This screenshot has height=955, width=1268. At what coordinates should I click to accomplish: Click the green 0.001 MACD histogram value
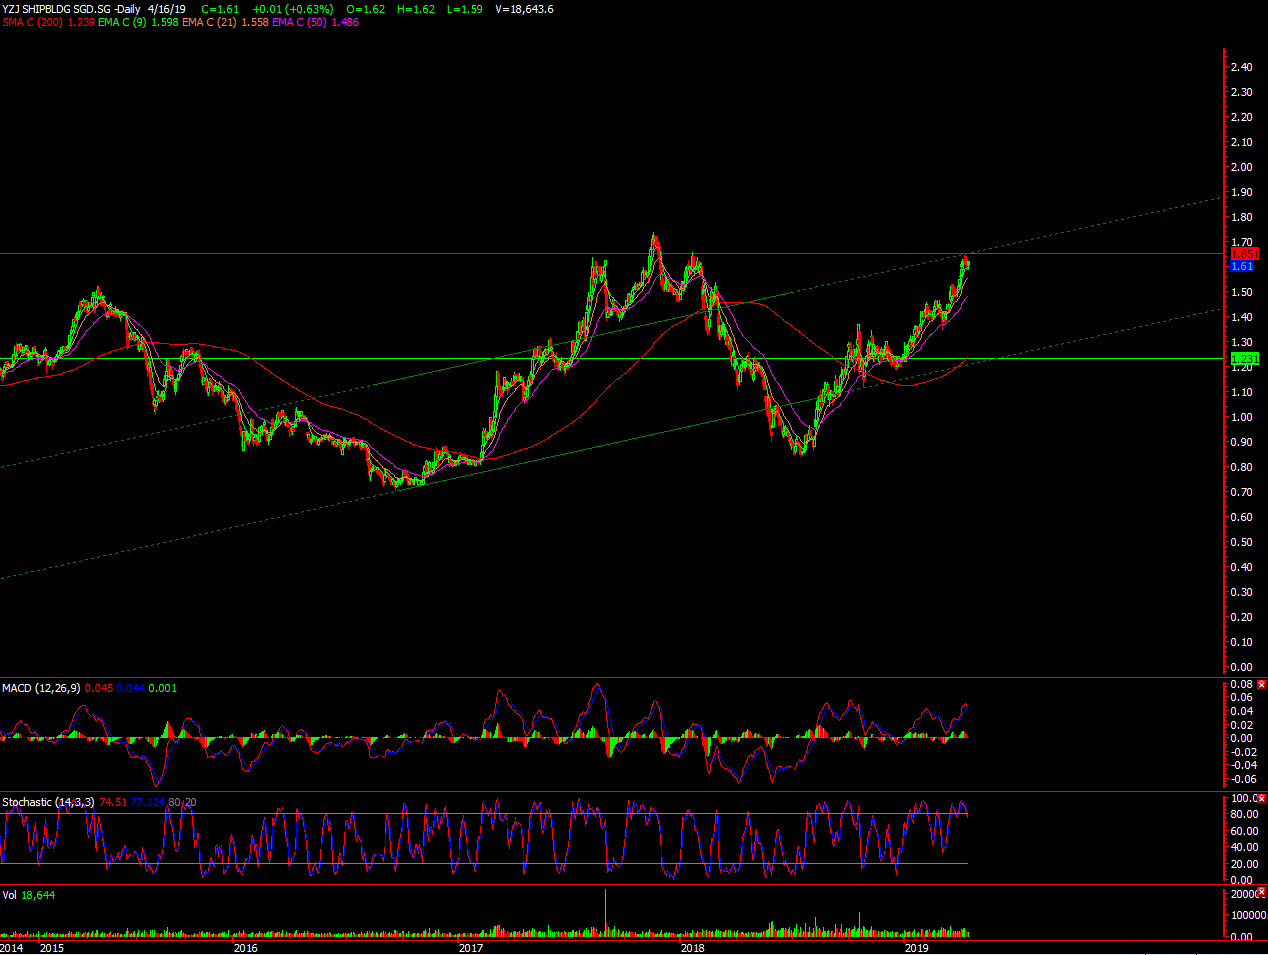click(163, 688)
